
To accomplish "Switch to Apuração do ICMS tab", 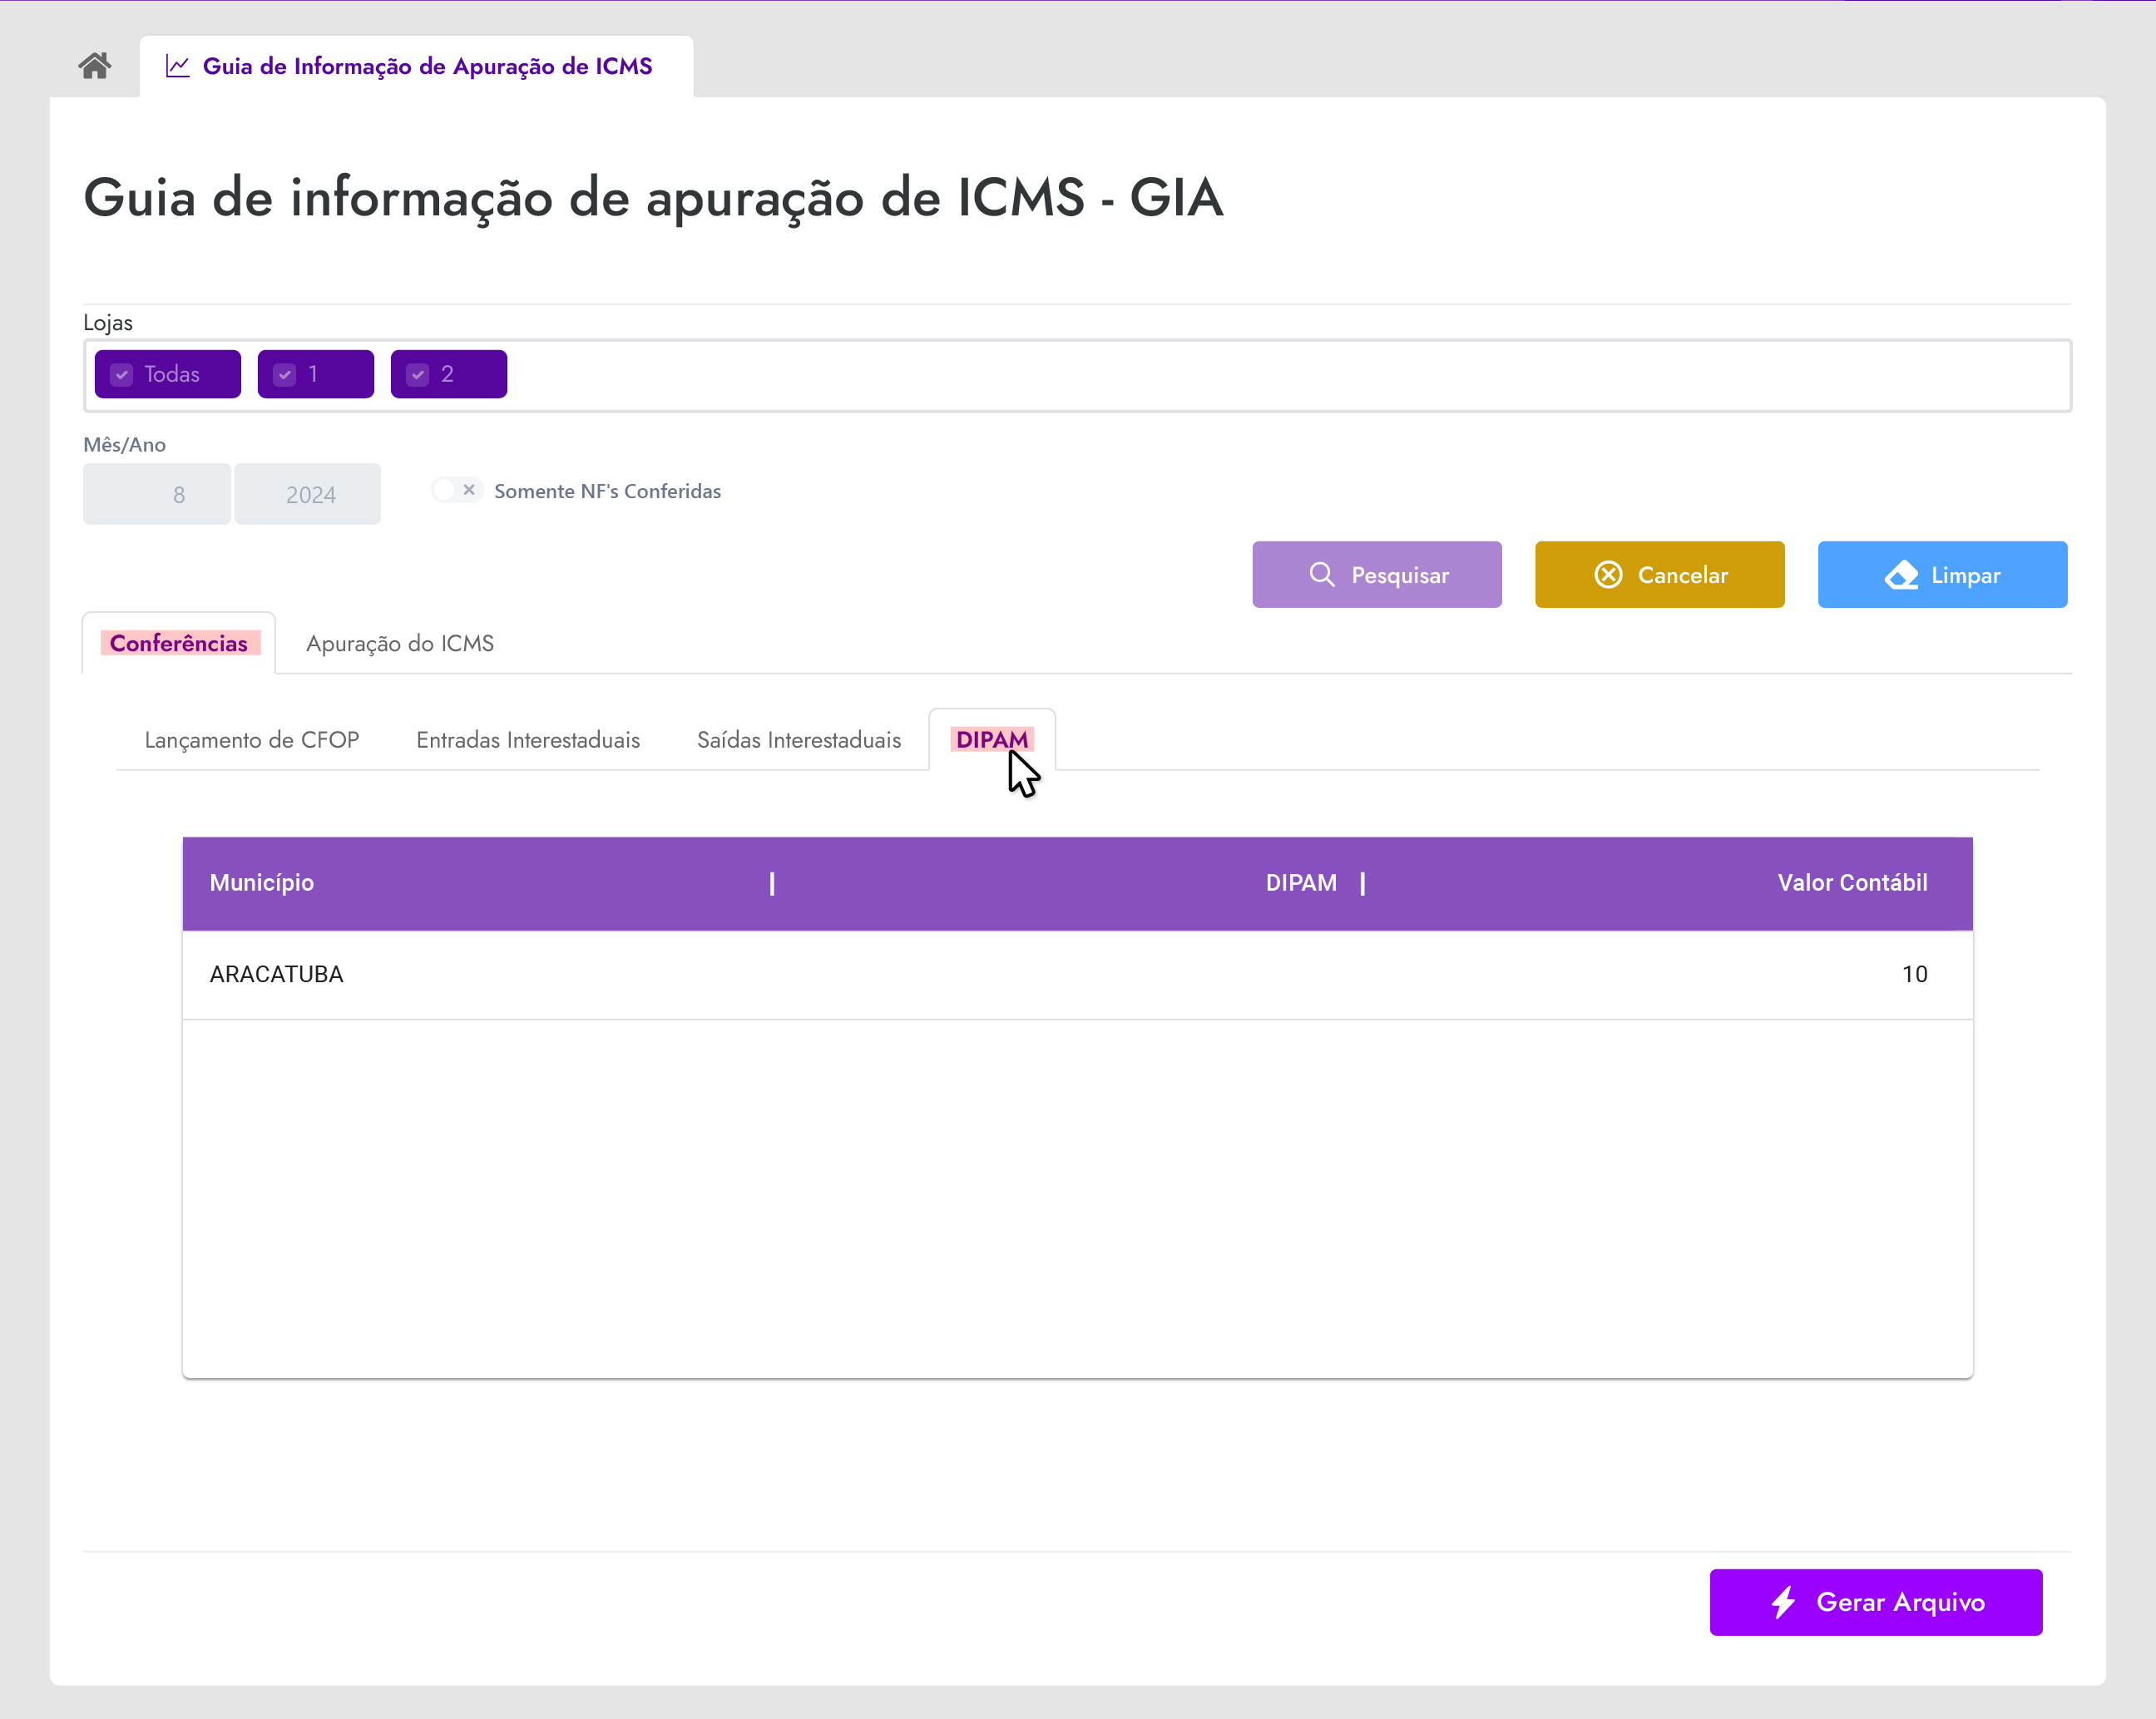I will tap(400, 643).
